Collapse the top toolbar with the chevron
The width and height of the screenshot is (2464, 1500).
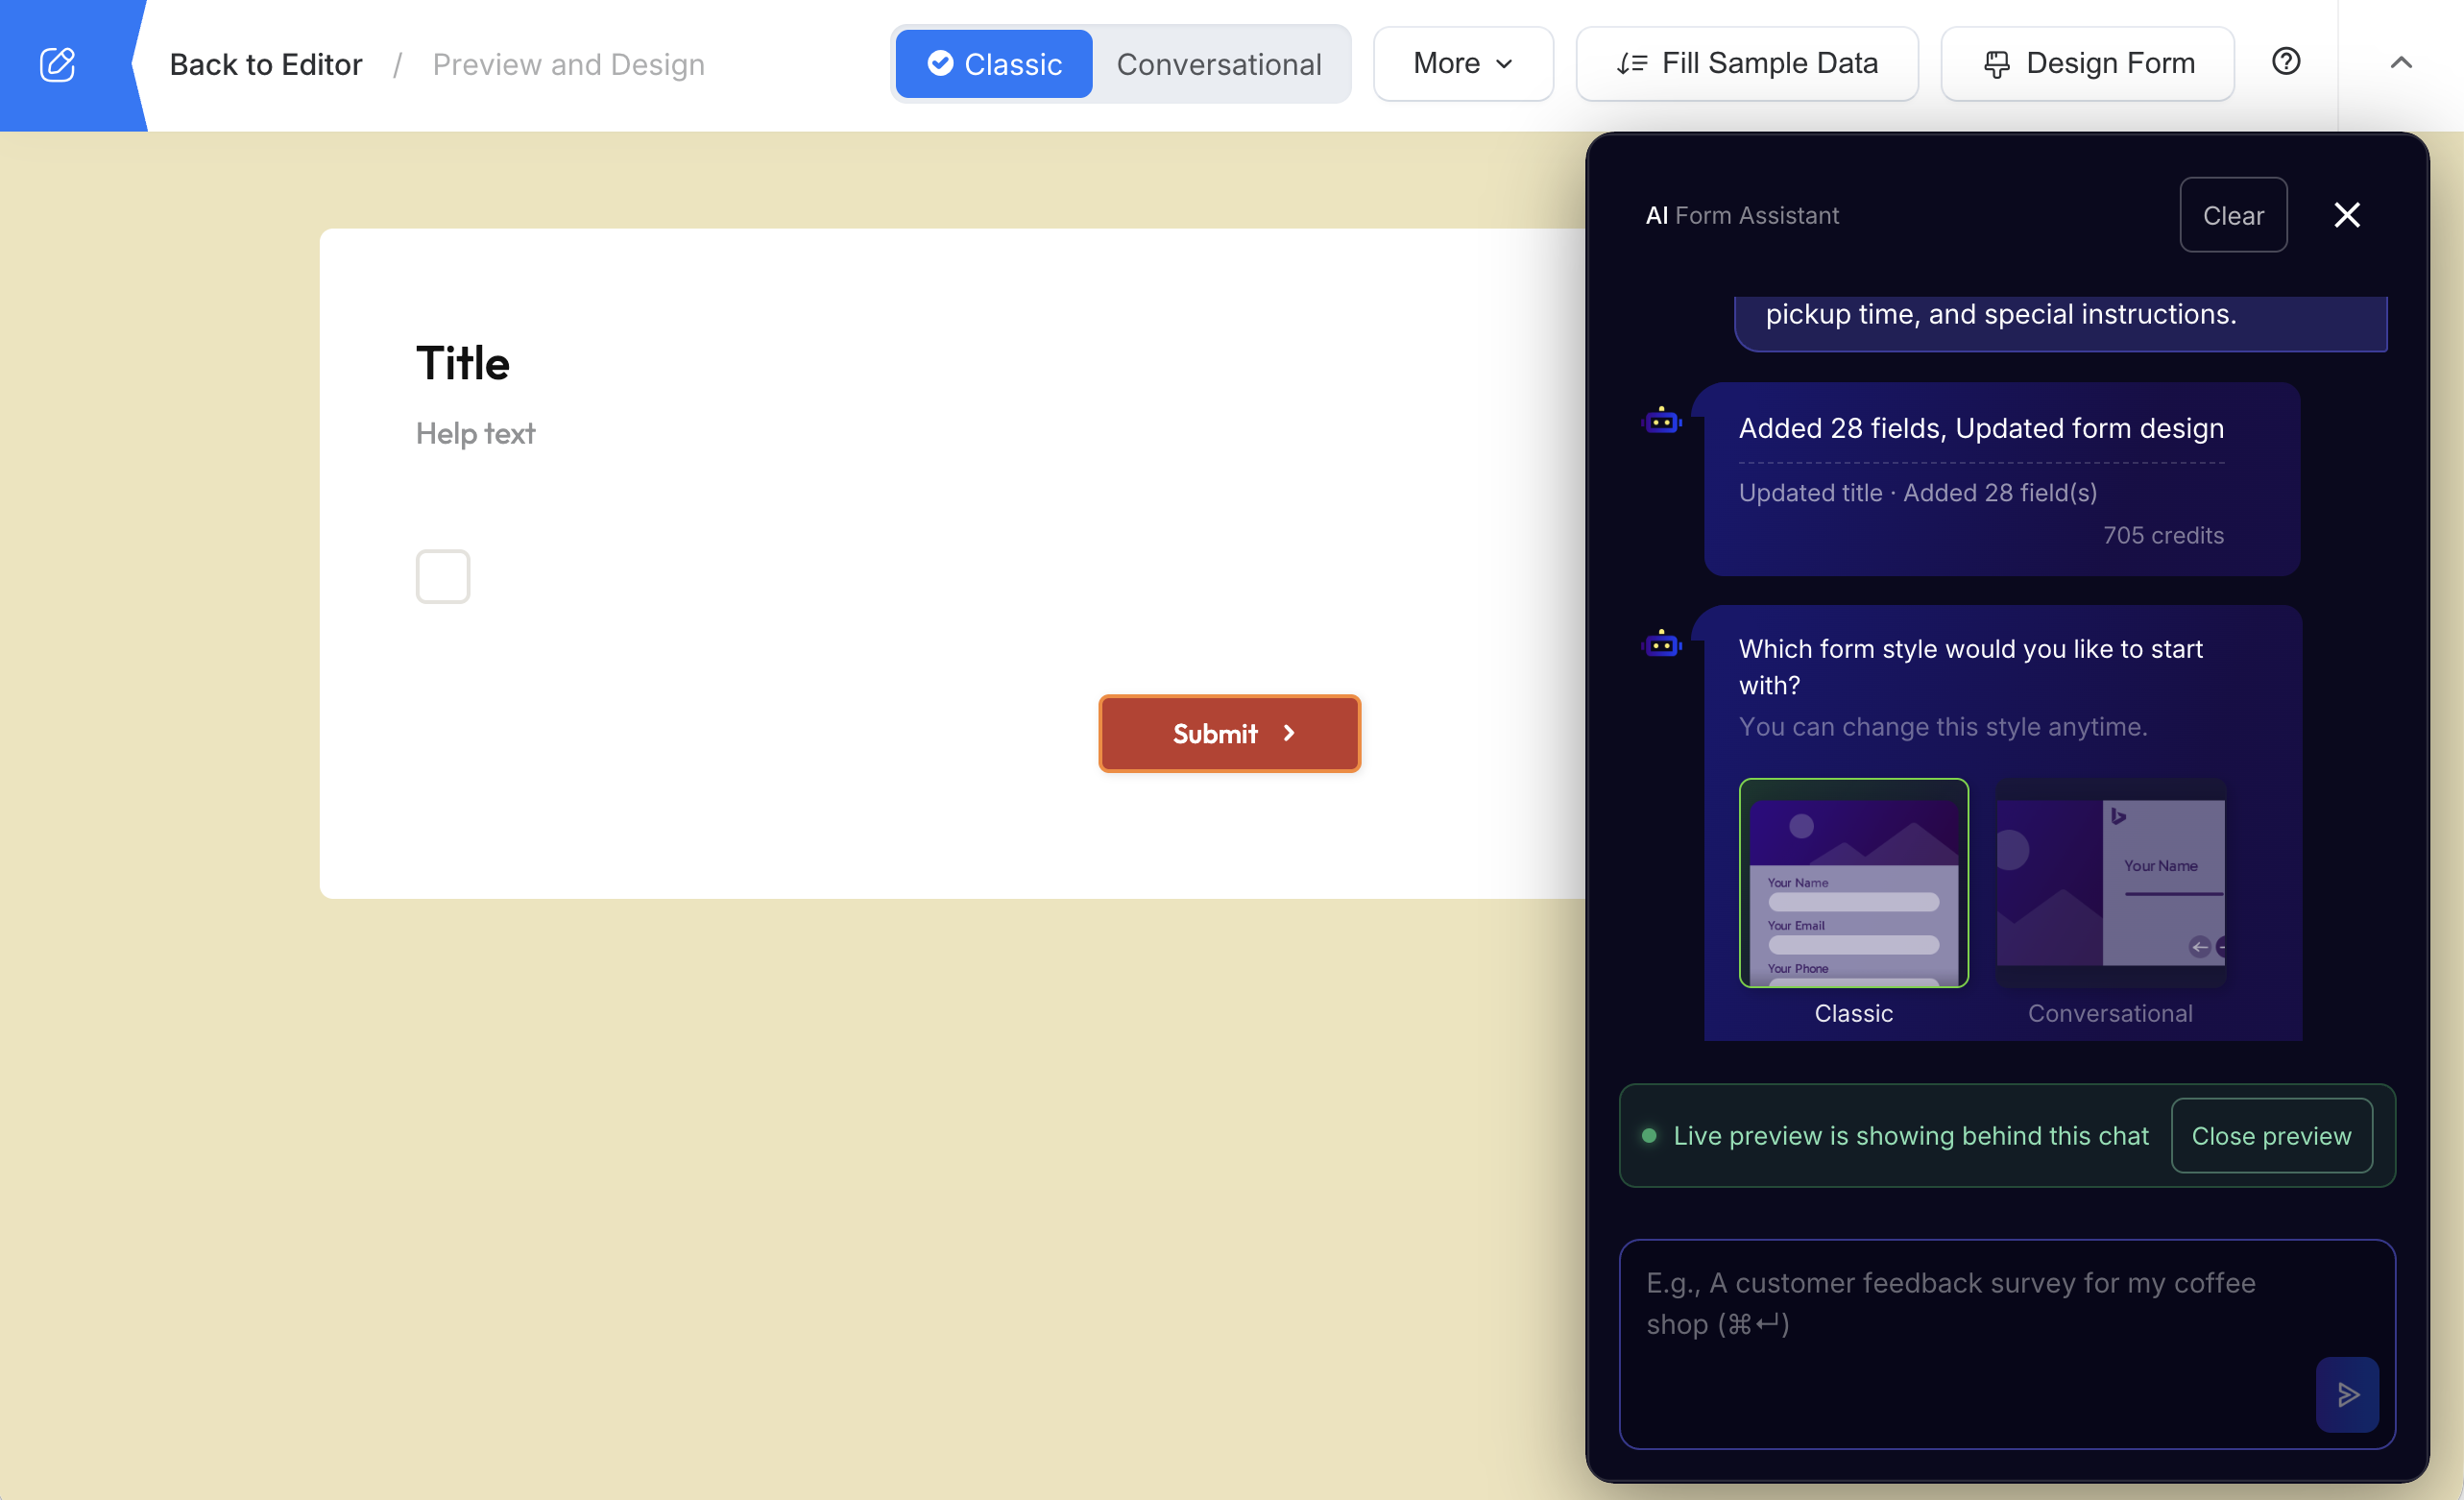tap(2401, 63)
